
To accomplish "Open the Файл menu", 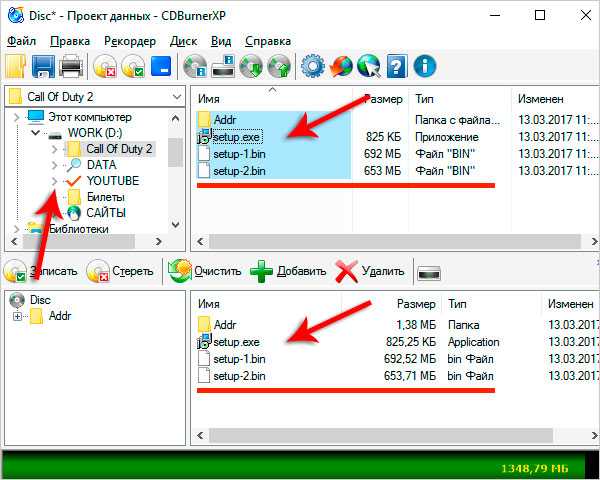I will tap(21, 41).
